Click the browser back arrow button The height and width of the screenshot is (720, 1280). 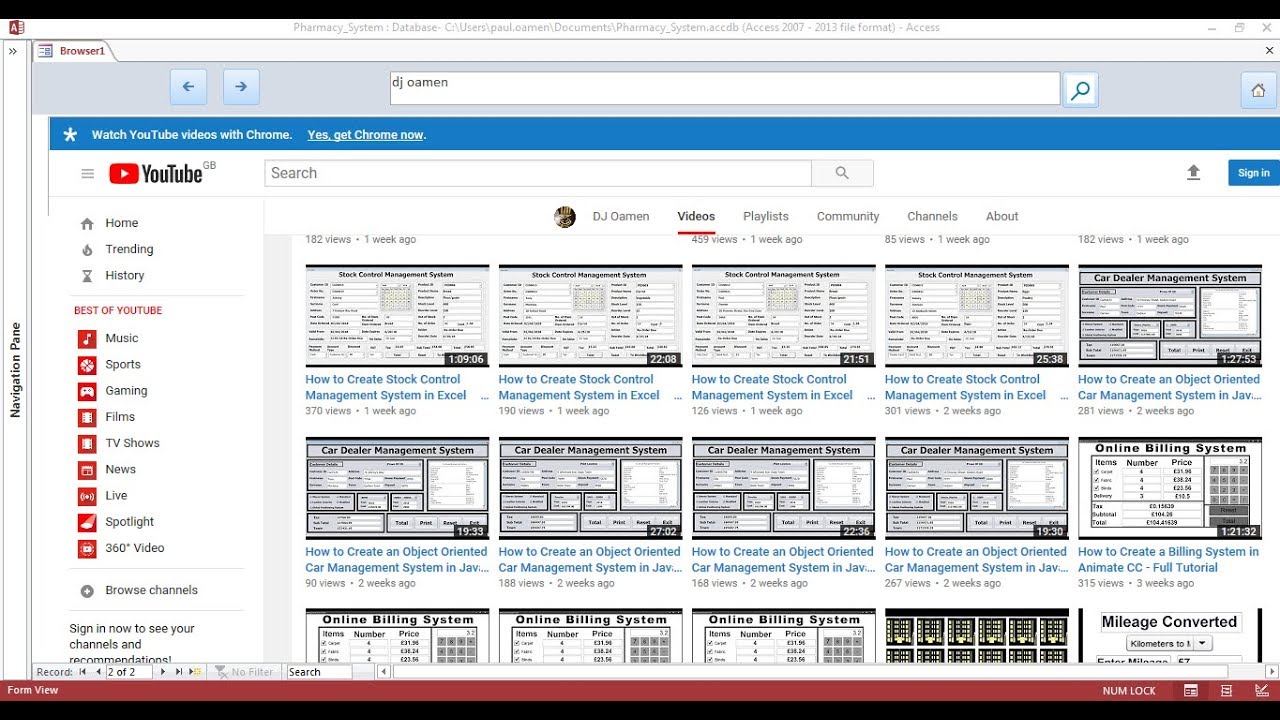(x=188, y=87)
